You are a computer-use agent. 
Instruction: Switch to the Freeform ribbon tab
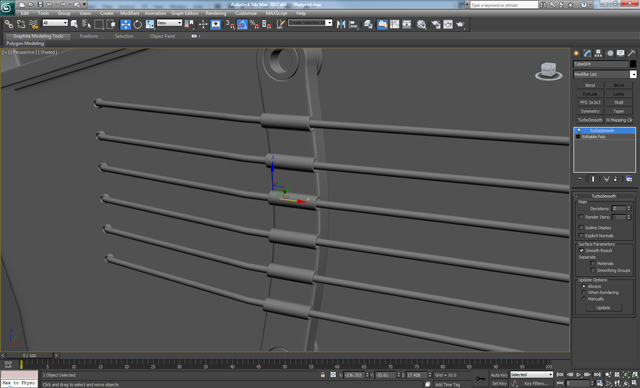pyautogui.click(x=89, y=36)
